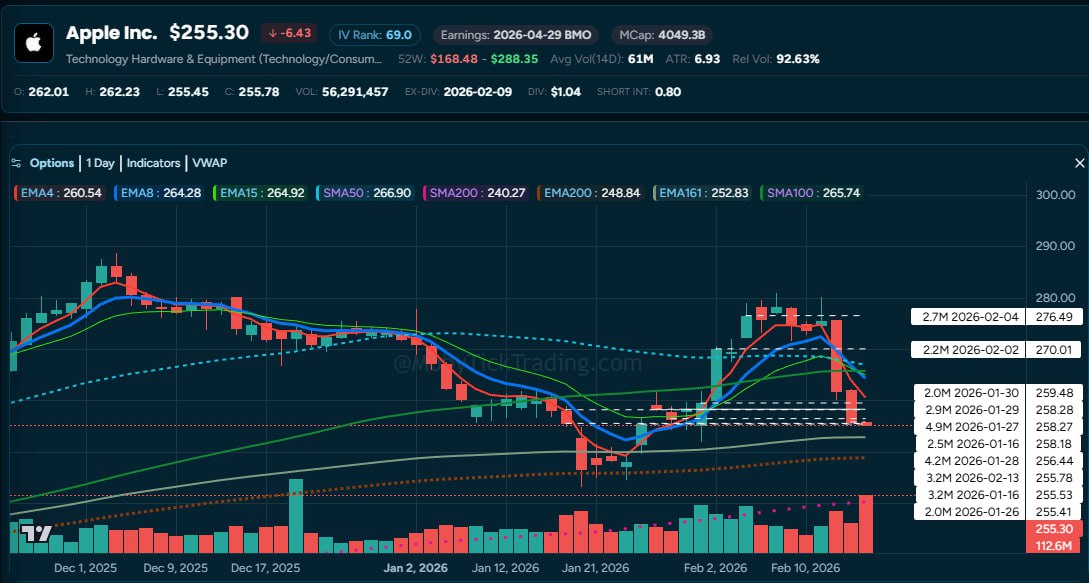Close the chart overlay with the X icon

(x=1079, y=162)
